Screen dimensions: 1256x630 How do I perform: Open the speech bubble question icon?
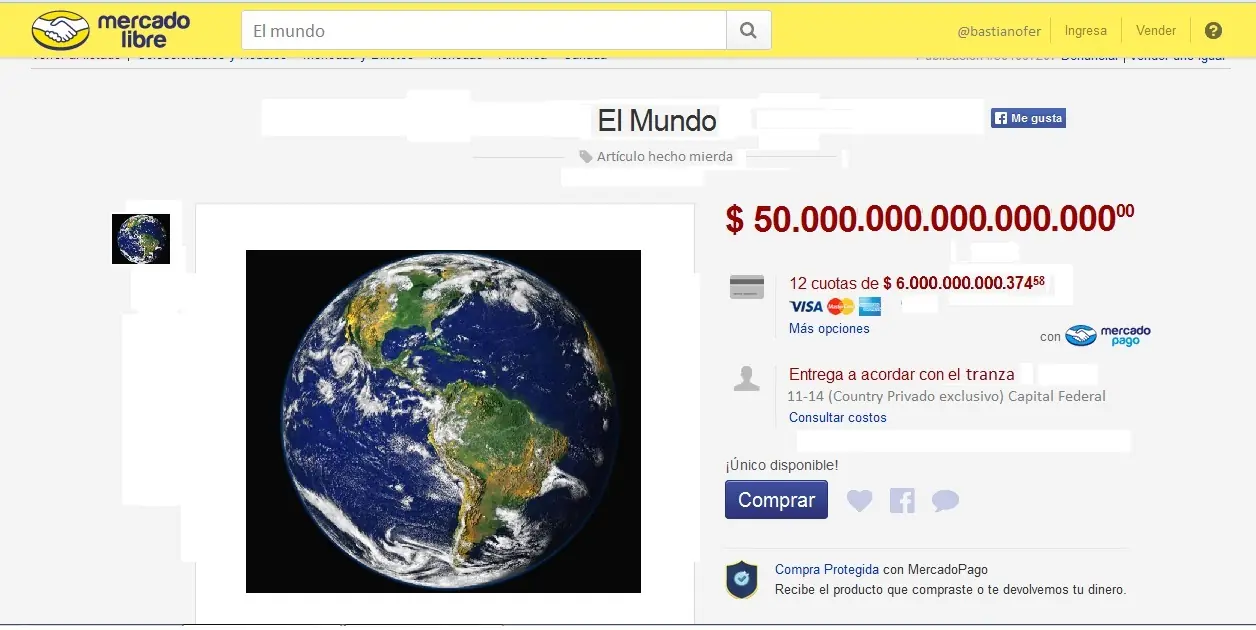[x=945, y=501]
